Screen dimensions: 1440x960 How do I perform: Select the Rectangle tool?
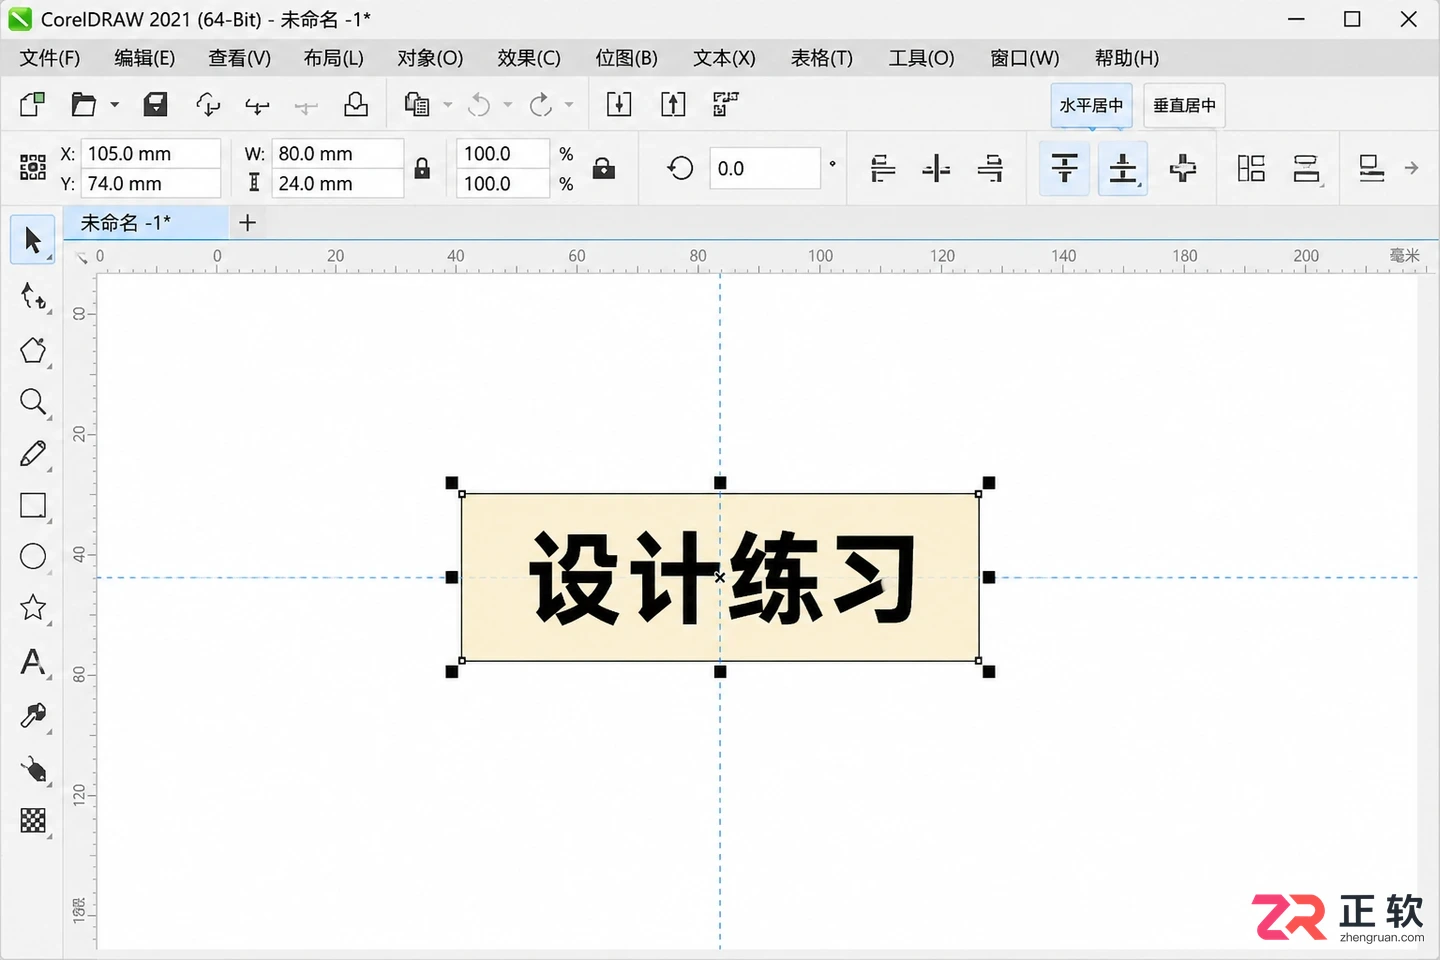[33, 506]
